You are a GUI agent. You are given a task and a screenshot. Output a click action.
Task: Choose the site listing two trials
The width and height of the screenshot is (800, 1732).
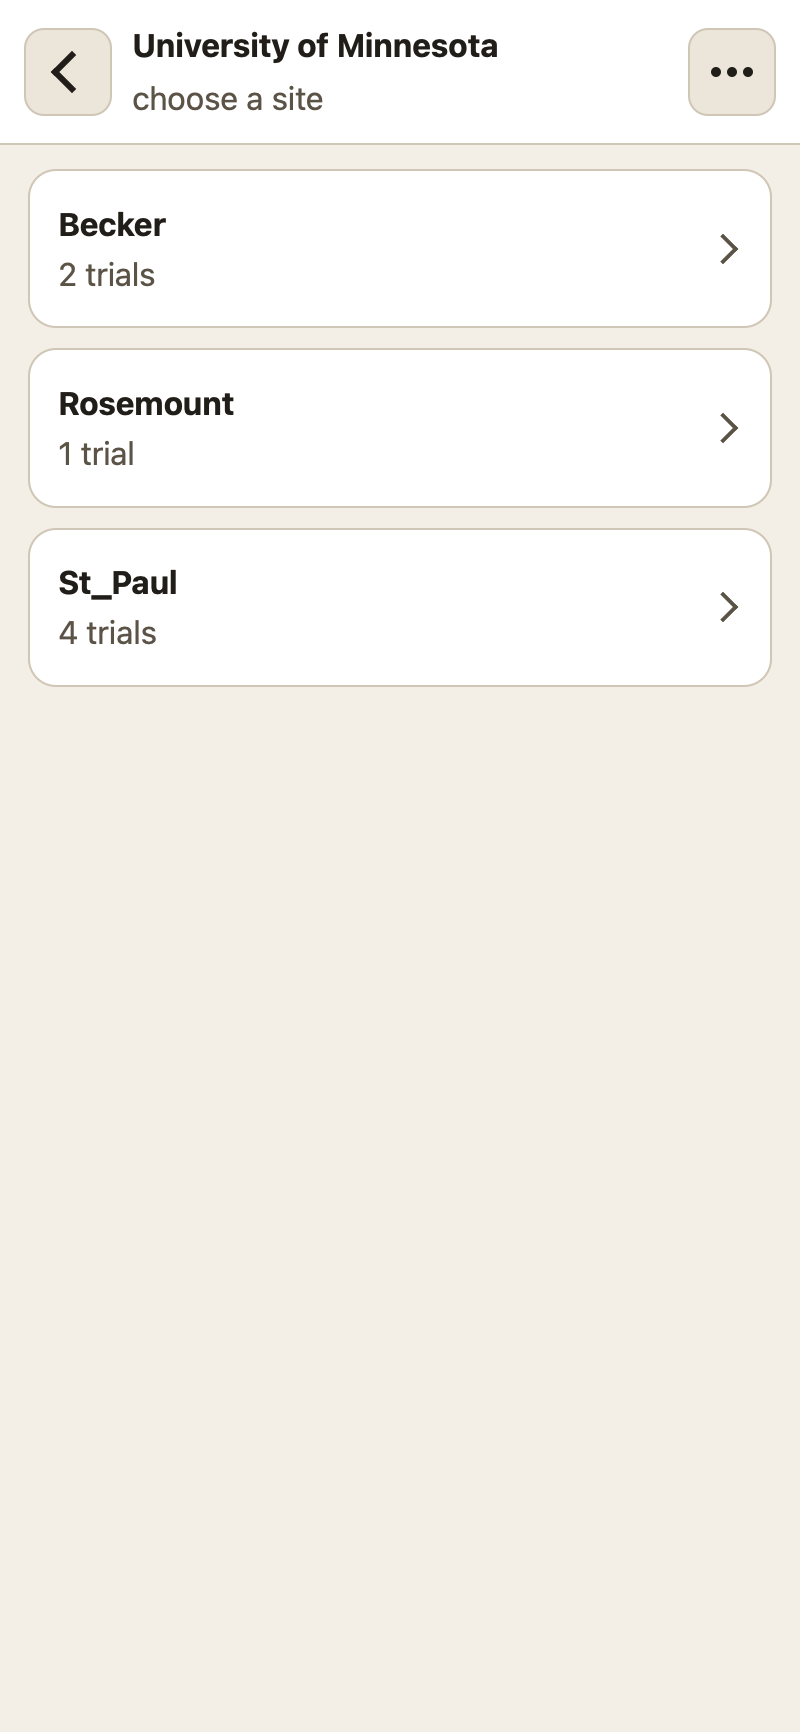(400, 249)
